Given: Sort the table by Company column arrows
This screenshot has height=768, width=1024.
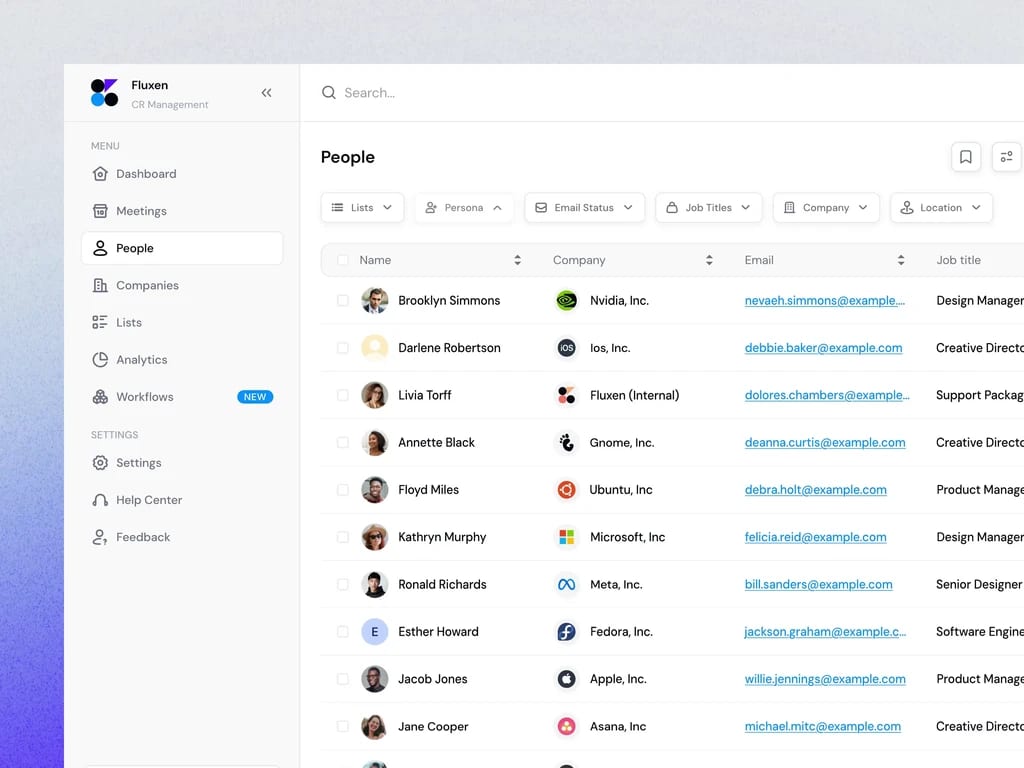Looking at the screenshot, I should pos(709,260).
